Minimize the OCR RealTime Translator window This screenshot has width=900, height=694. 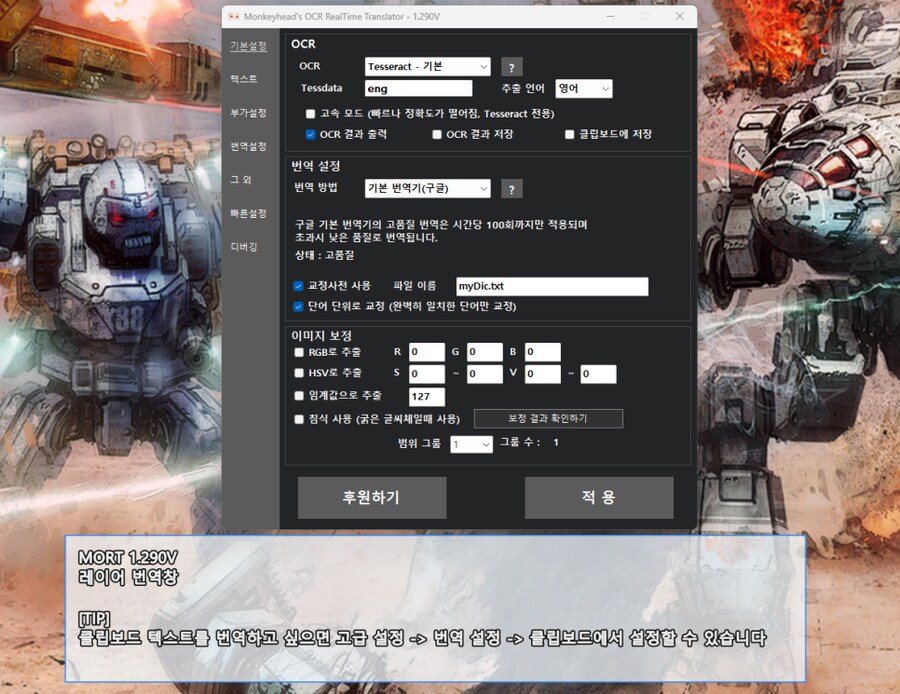[610, 16]
